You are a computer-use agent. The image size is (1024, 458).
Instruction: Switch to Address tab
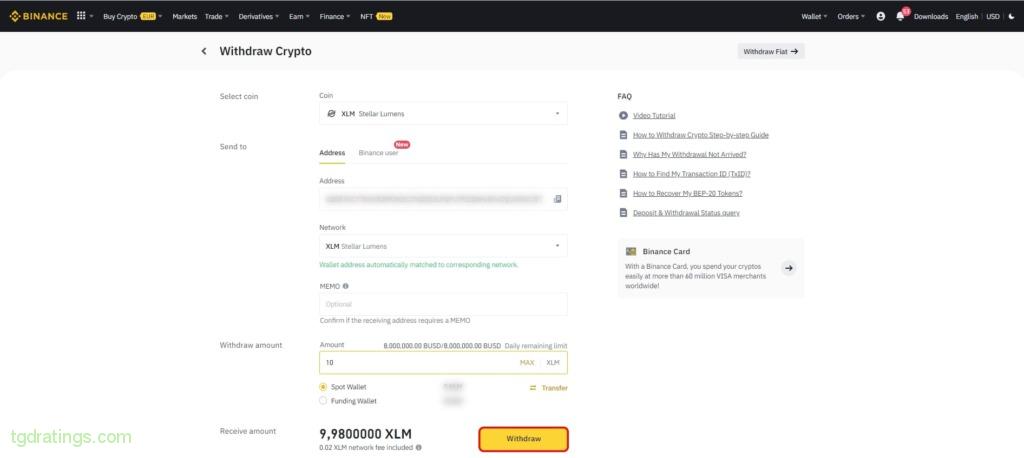click(332, 153)
